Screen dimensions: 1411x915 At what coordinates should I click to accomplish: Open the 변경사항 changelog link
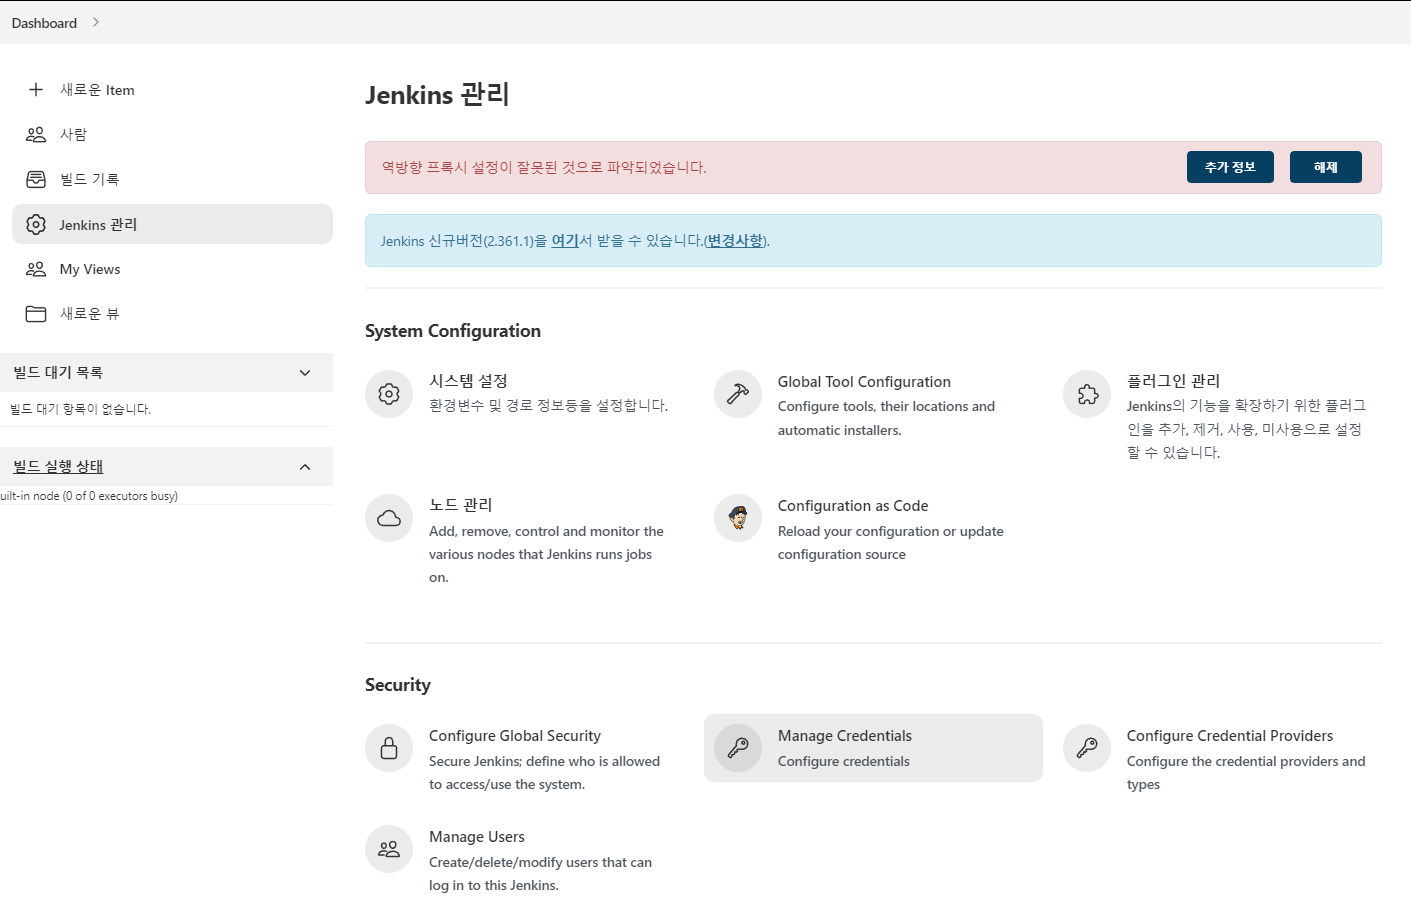click(x=735, y=240)
